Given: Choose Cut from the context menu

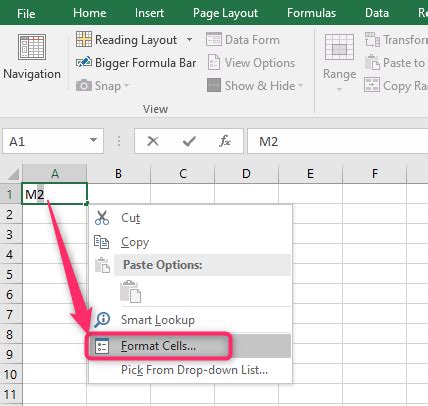Looking at the screenshot, I should click(x=191, y=218).
